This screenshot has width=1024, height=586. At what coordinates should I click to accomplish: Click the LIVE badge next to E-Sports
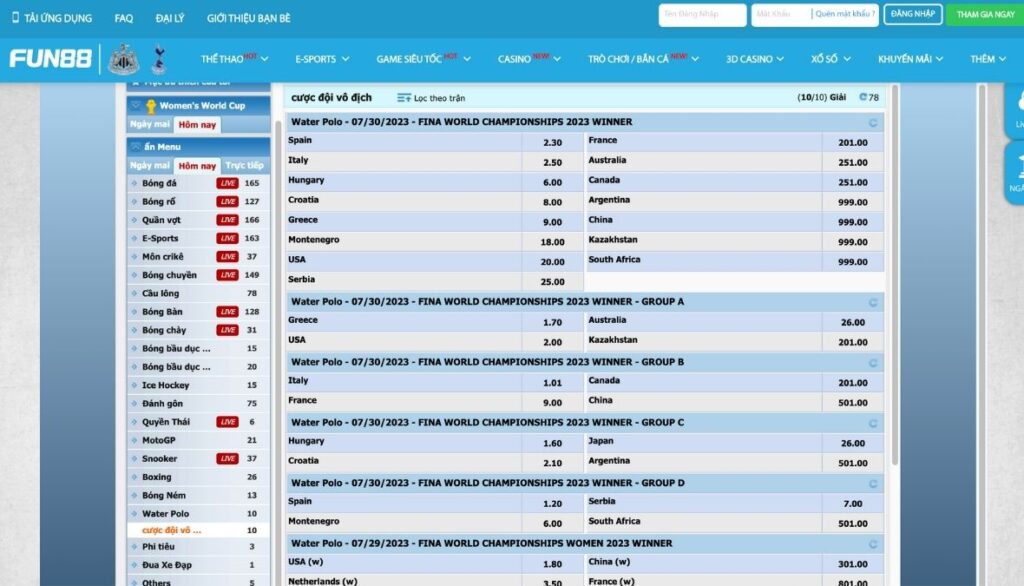click(227, 238)
